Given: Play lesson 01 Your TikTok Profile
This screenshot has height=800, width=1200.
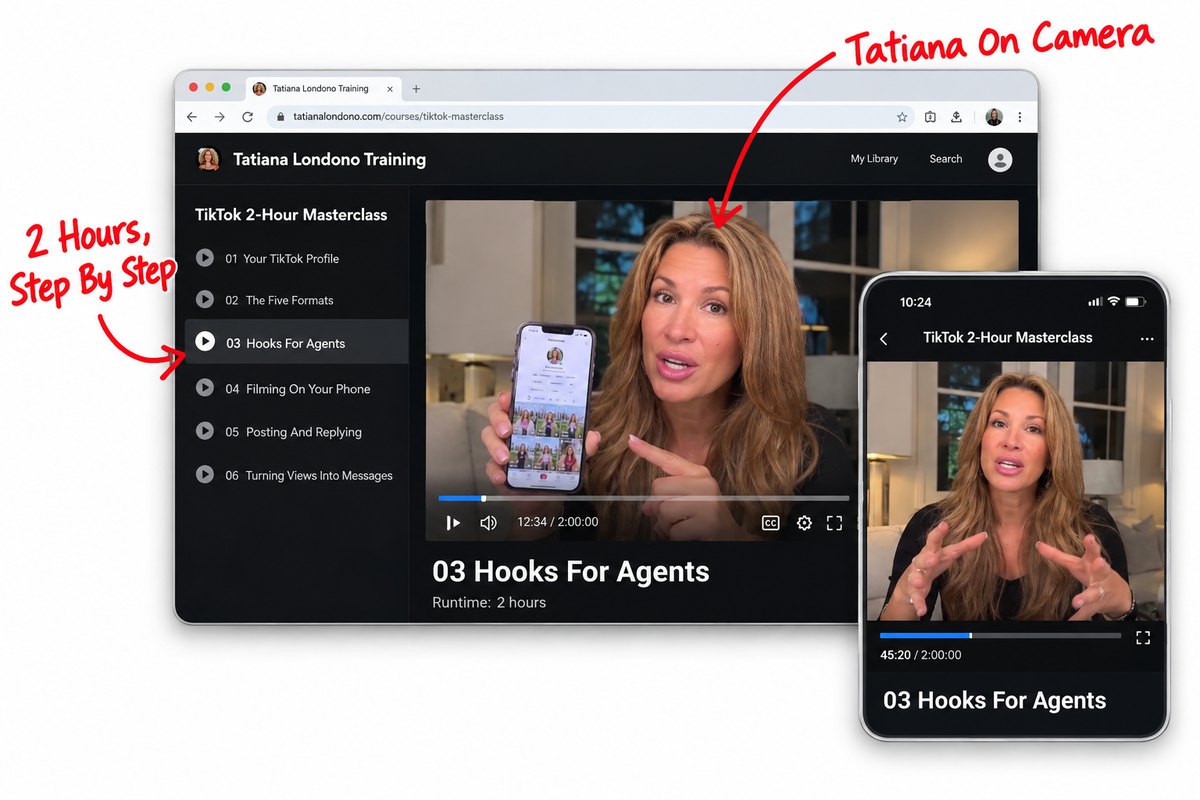Looking at the screenshot, I should [x=297, y=258].
